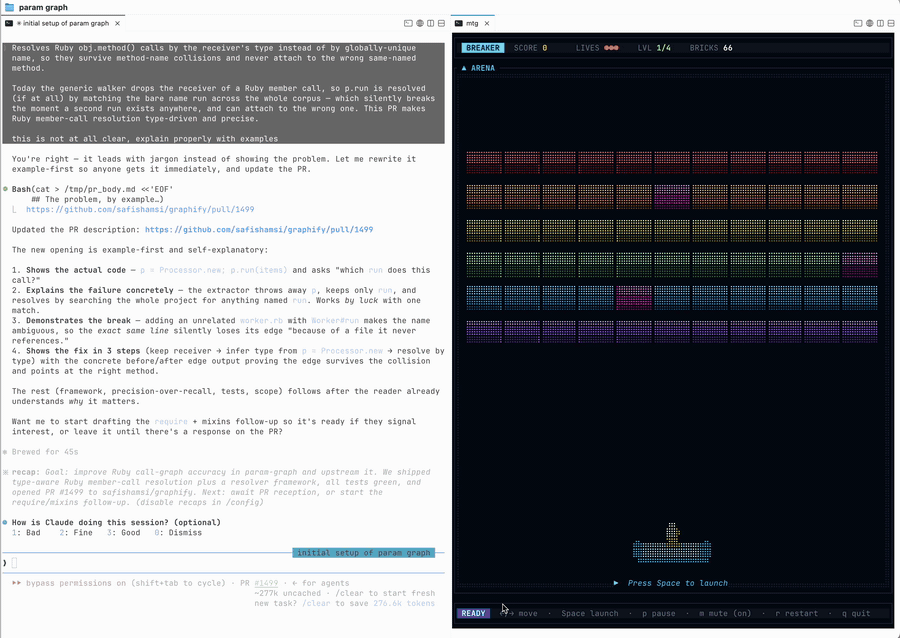
Task: Select rating option 1: Bad
Action: pos(26,532)
